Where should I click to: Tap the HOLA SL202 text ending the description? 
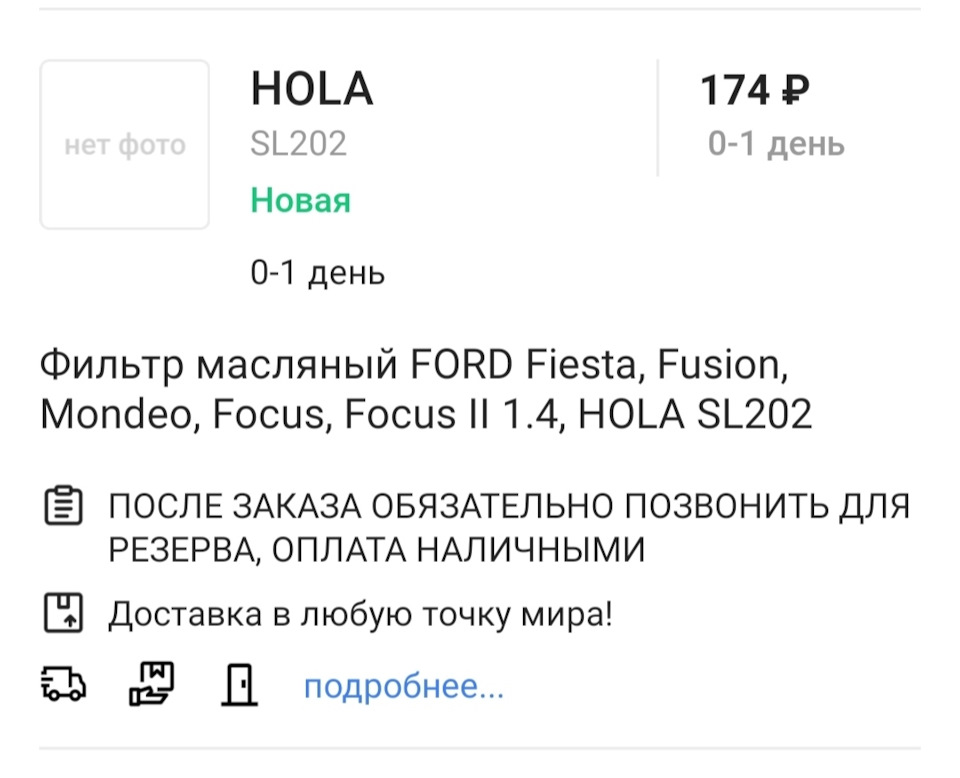[x=695, y=414]
